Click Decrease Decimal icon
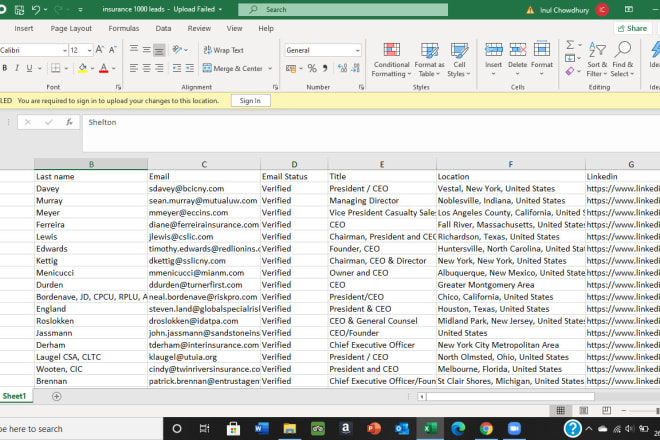 [x=356, y=68]
